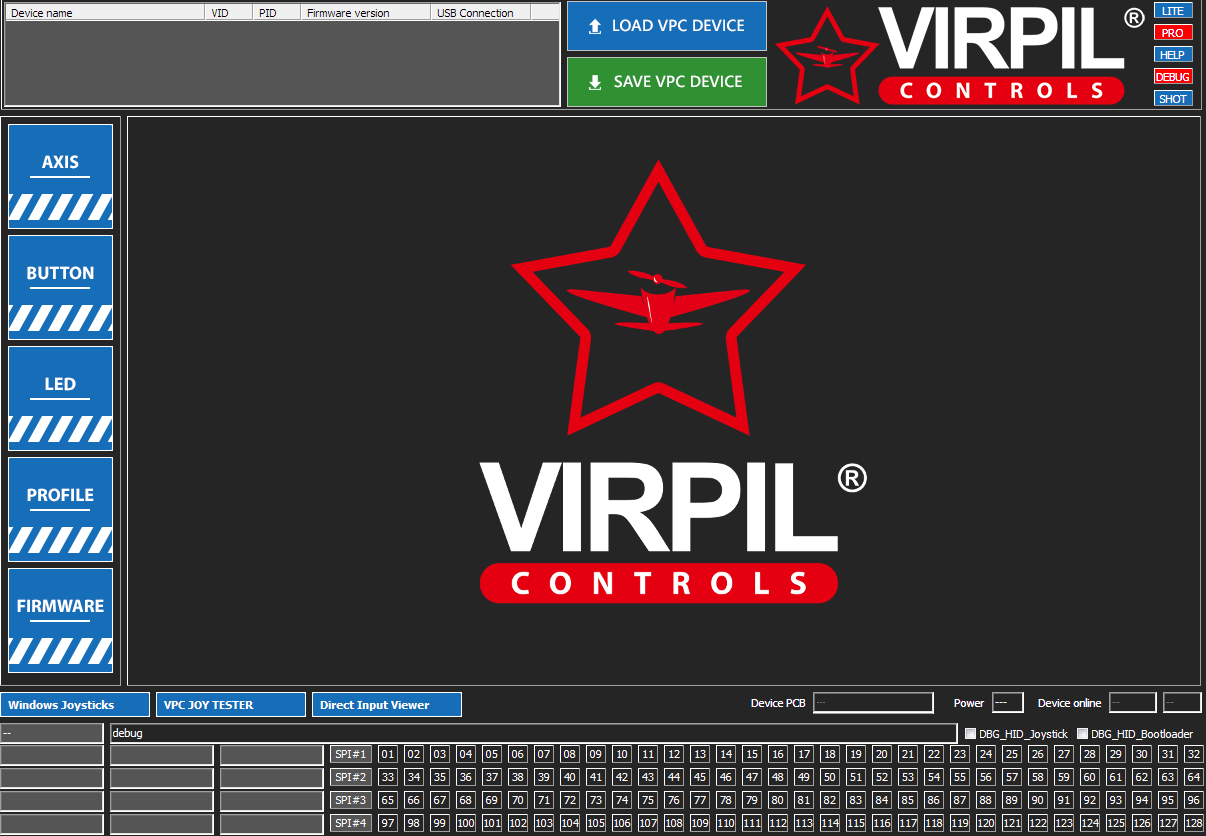Click button indicator 65
The height and width of the screenshot is (836, 1206).
pos(388,800)
